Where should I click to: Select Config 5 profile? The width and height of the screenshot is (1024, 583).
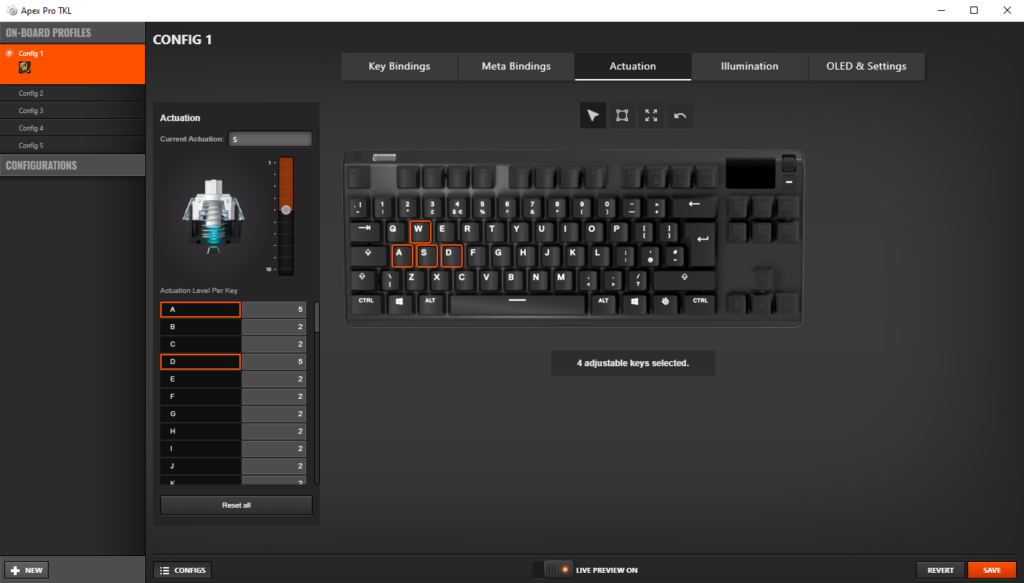(x=72, y=146)
